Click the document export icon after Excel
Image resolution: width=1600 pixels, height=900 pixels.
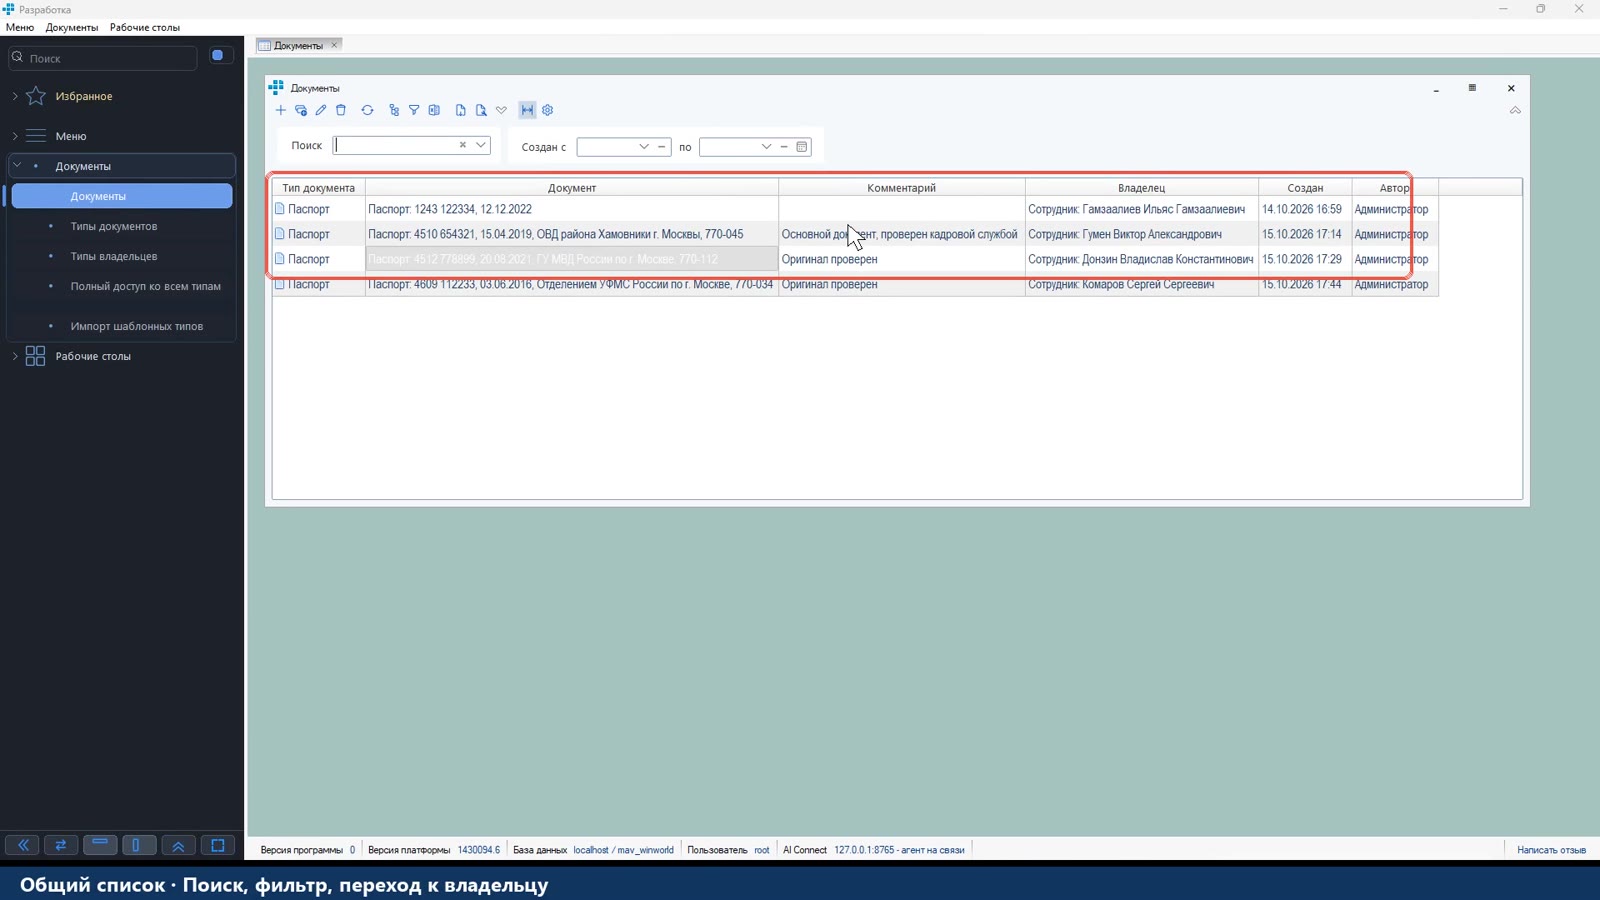[461, 110]
